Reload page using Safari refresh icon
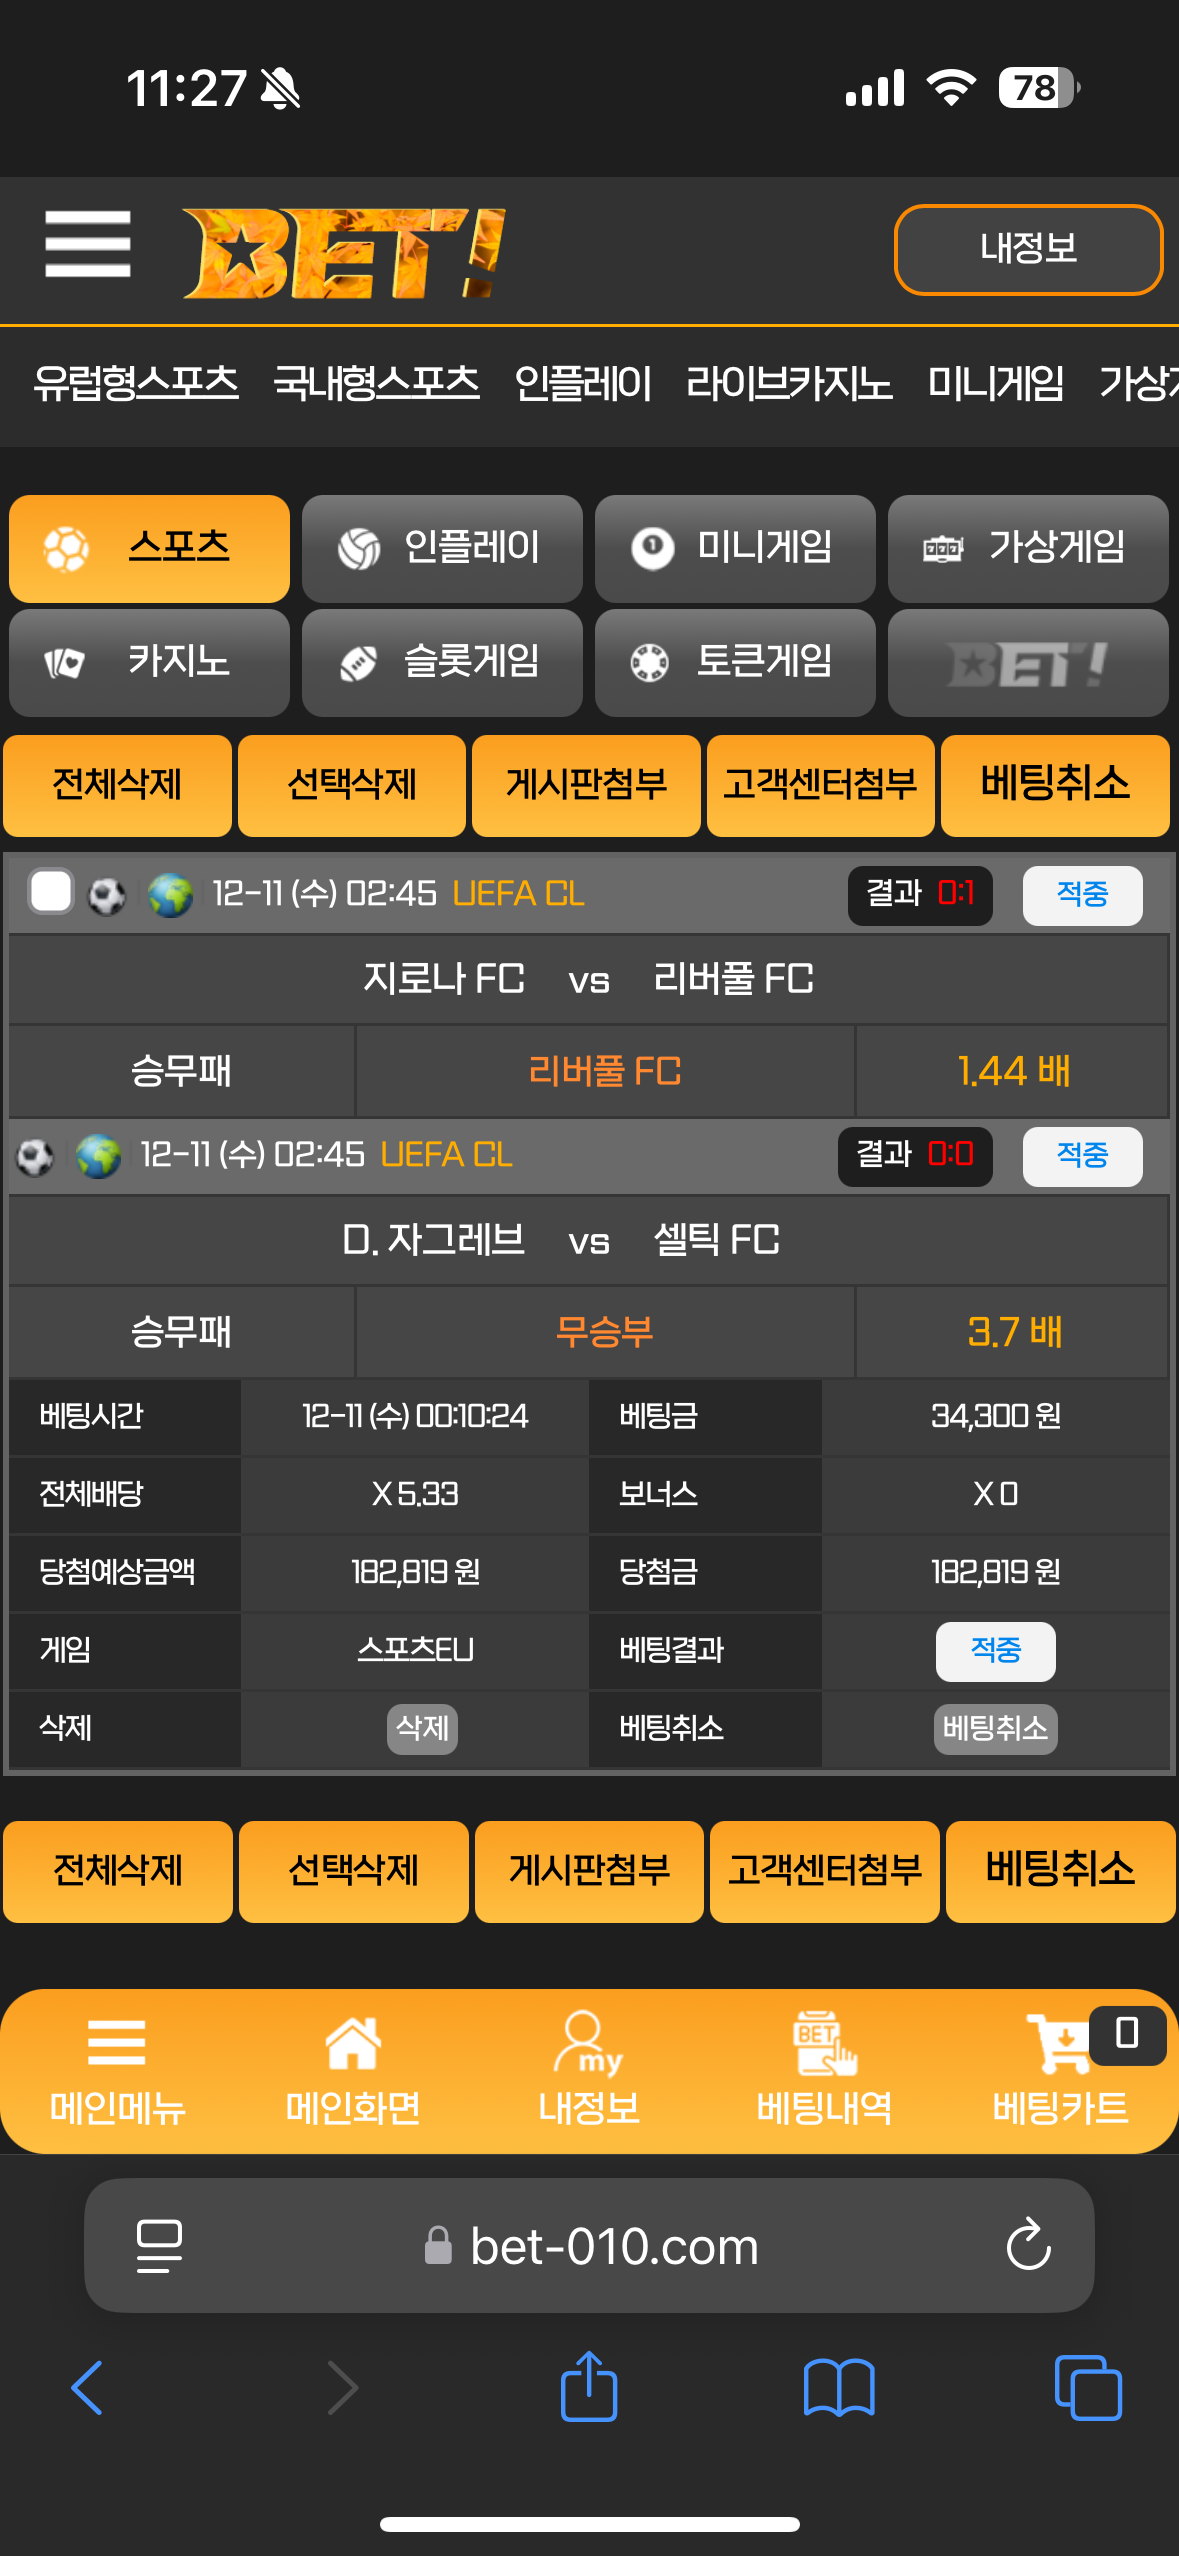The image size is (1179, 2556). [x=1028, y=2246]
